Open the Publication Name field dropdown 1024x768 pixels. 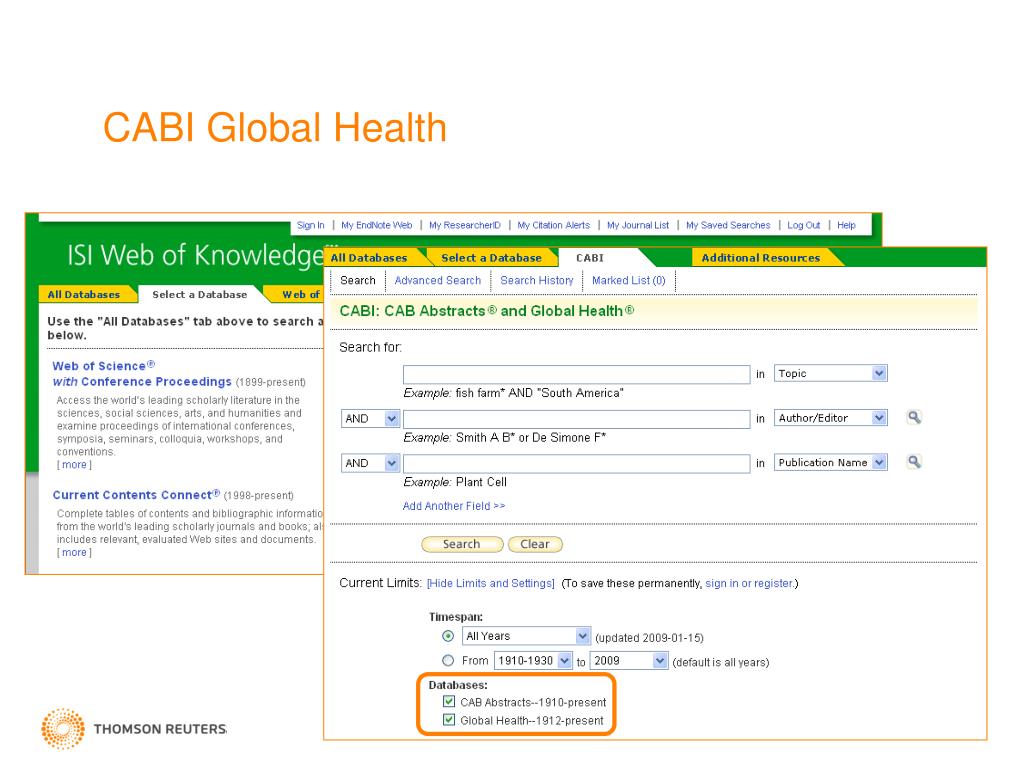point(830,462)
